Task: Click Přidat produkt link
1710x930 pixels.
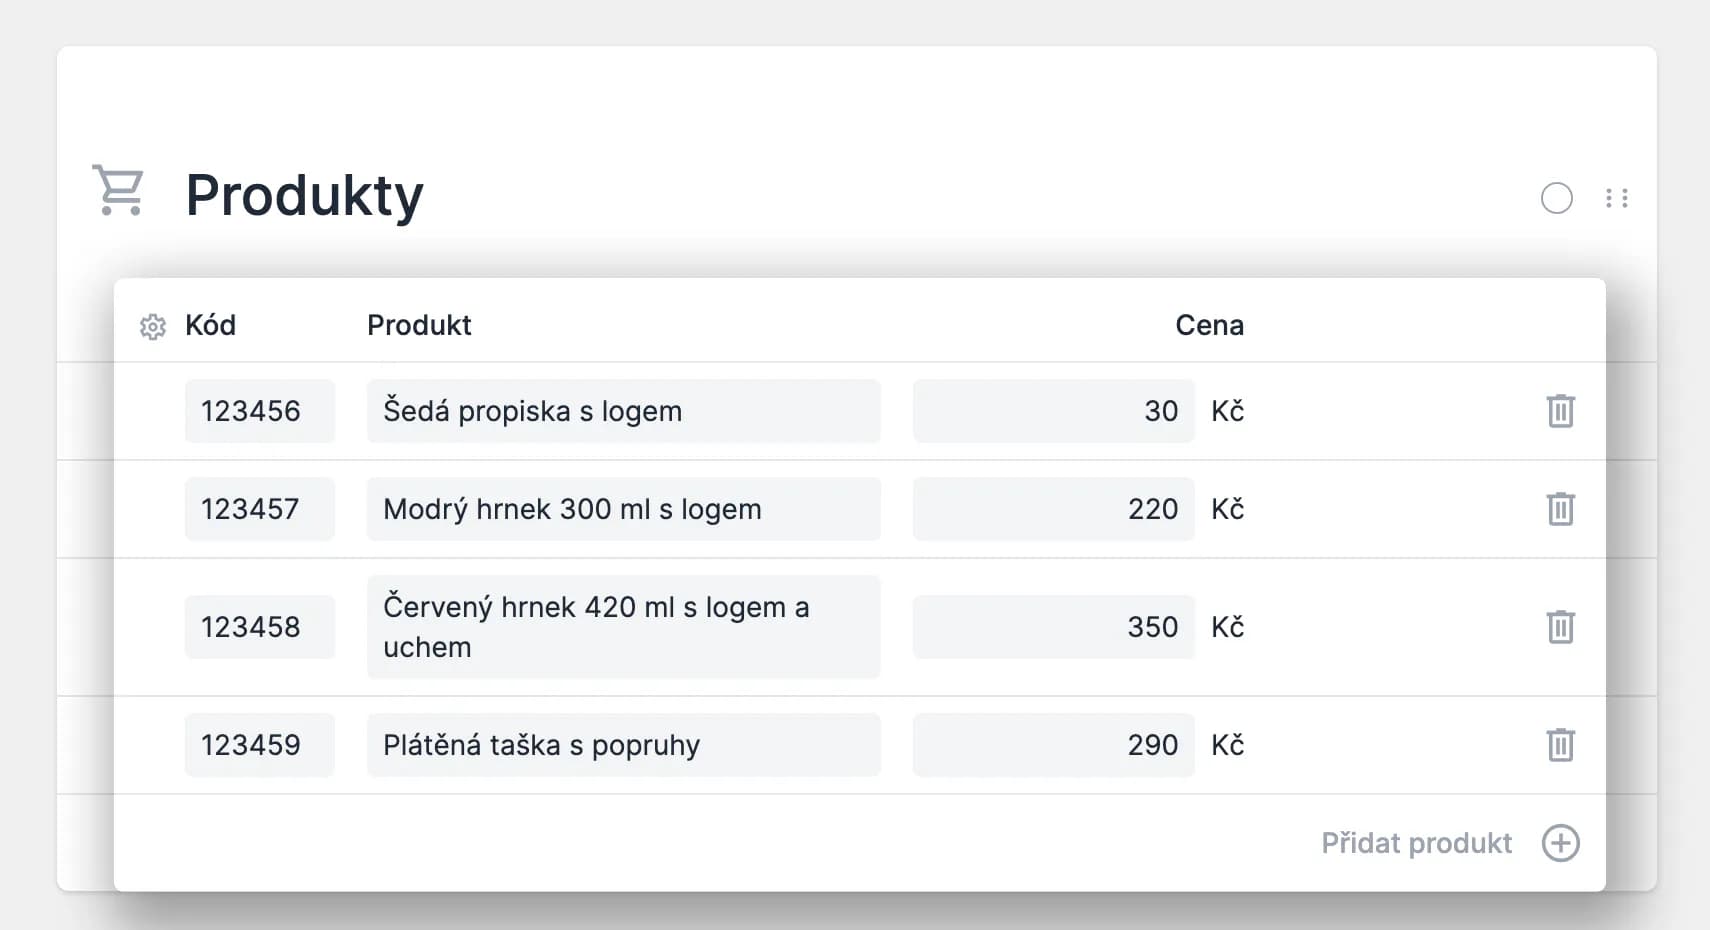Action: (x=1416, y=843)
